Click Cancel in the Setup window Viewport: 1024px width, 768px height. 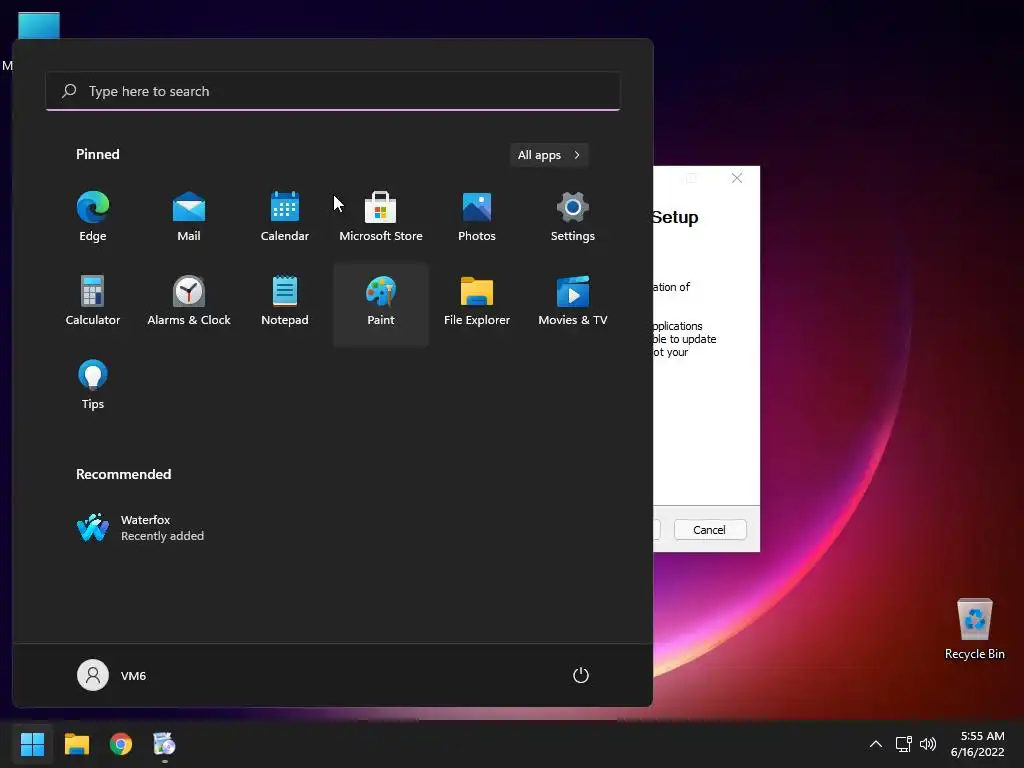710,530
